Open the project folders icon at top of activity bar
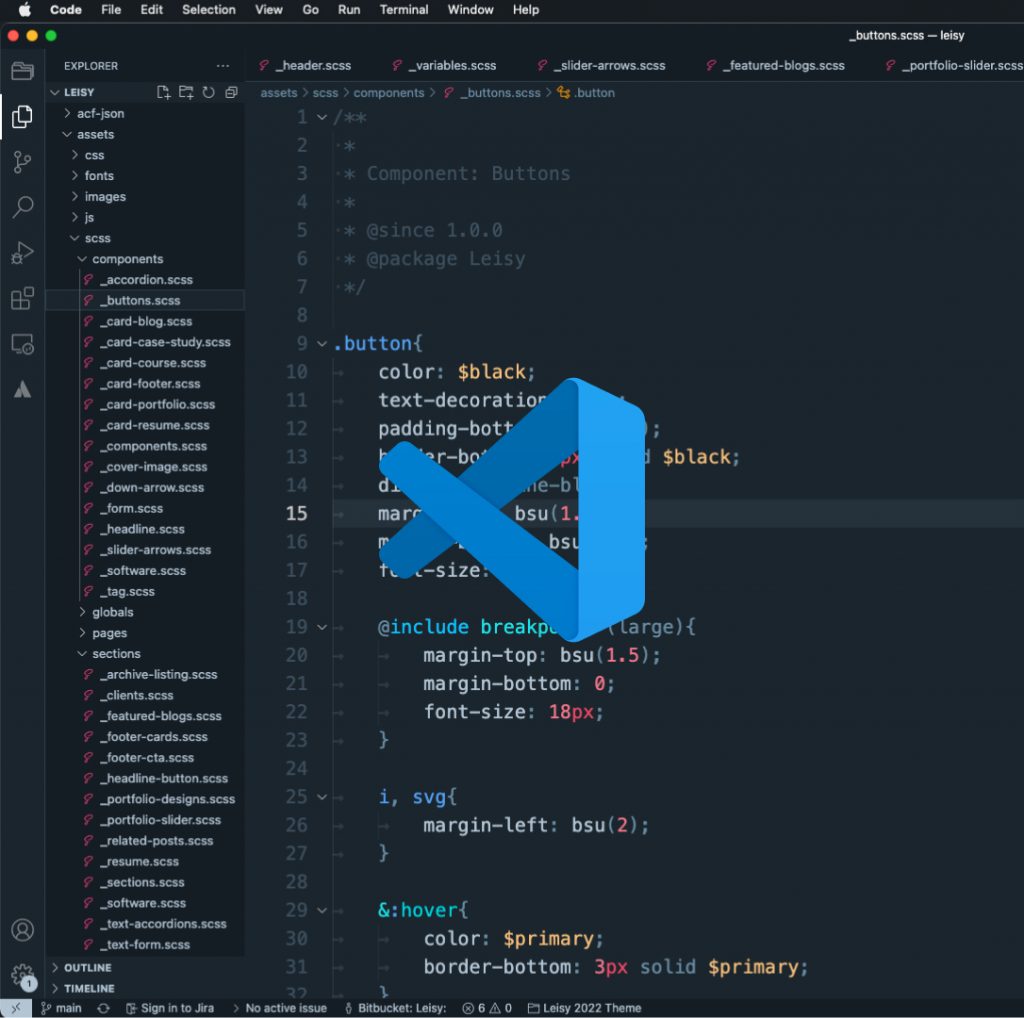Viewport: 1024px width, 1018px height. click(22, 71)
